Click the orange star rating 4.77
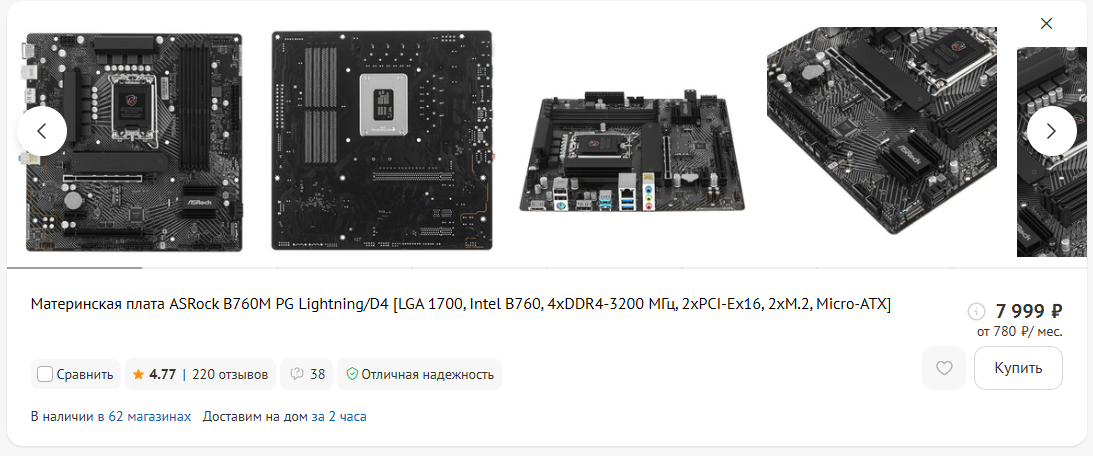Image resolution: width=1093 pixels, height=456 pixels. pyautogui.click(x=154, y=374)
